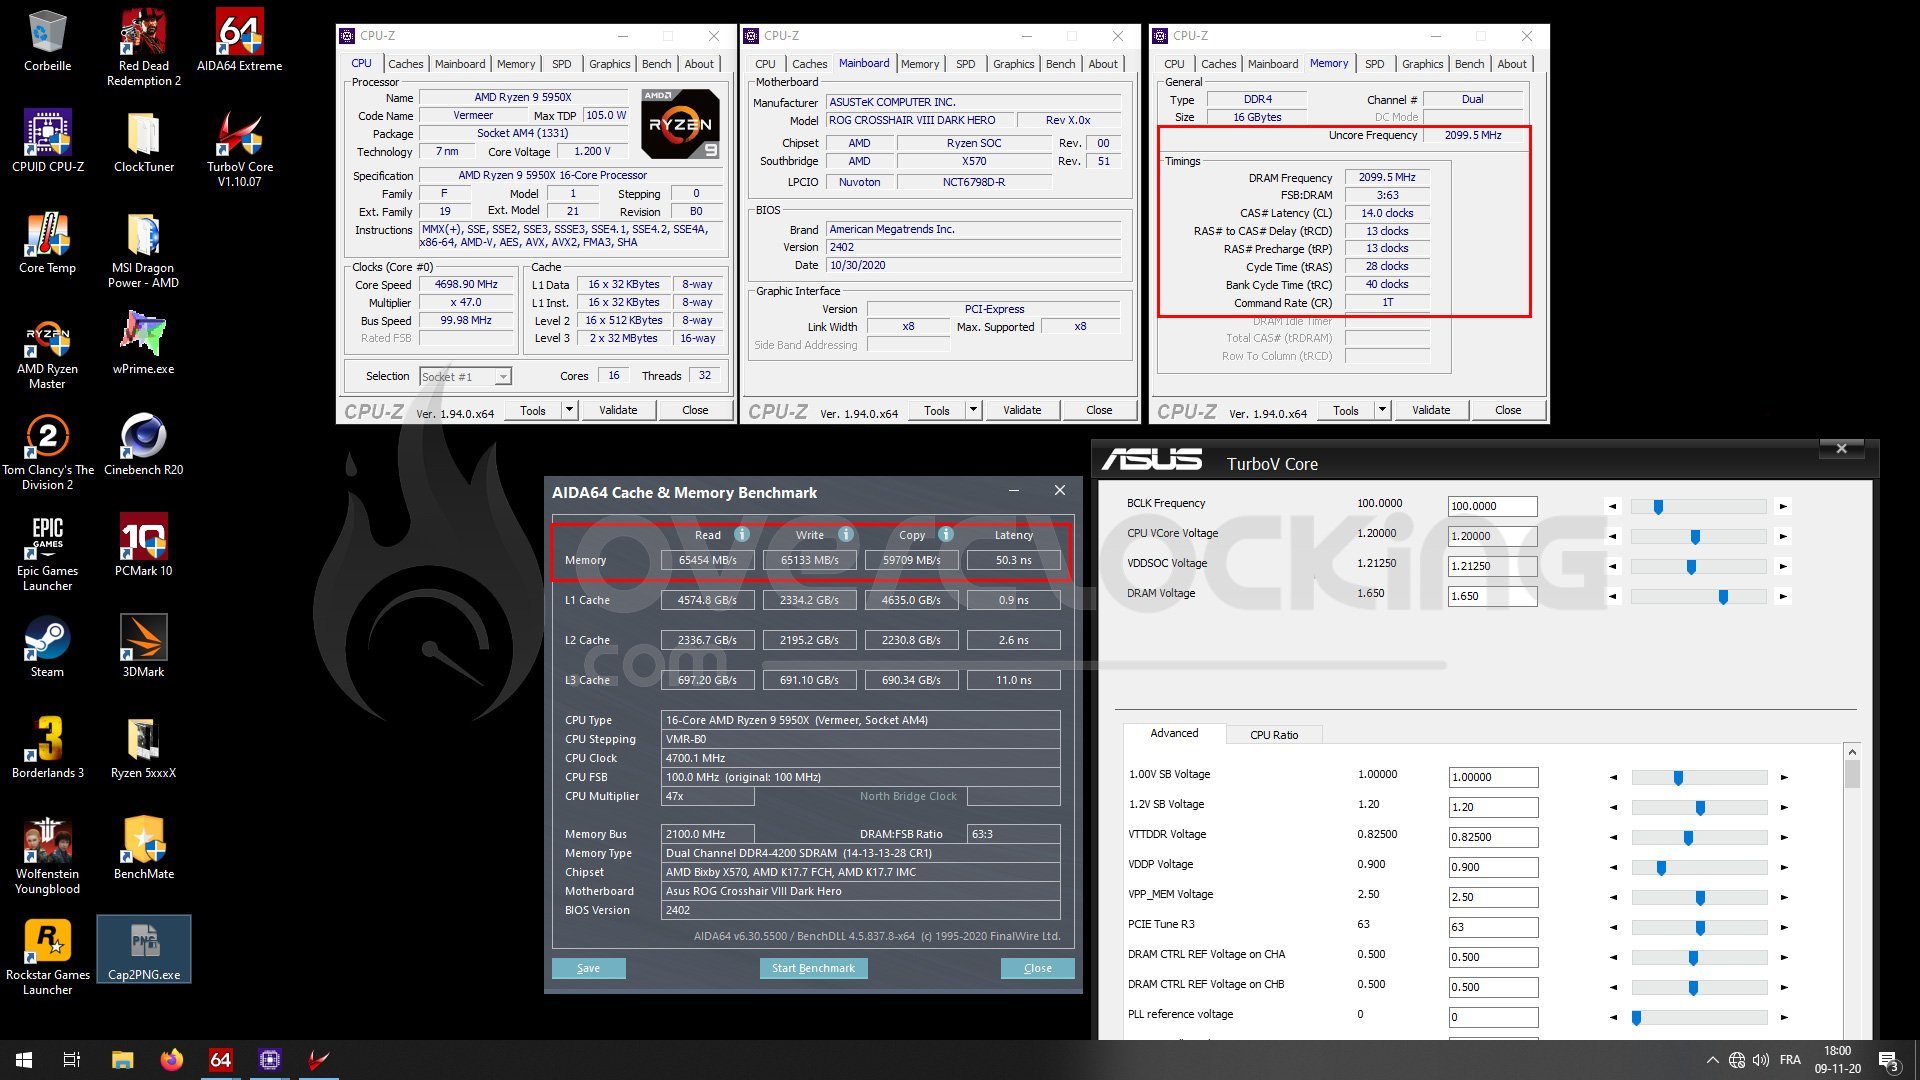Adjust the BCLK Frequency slider handle
1920x1080 pixels.
coord(1658,507)
